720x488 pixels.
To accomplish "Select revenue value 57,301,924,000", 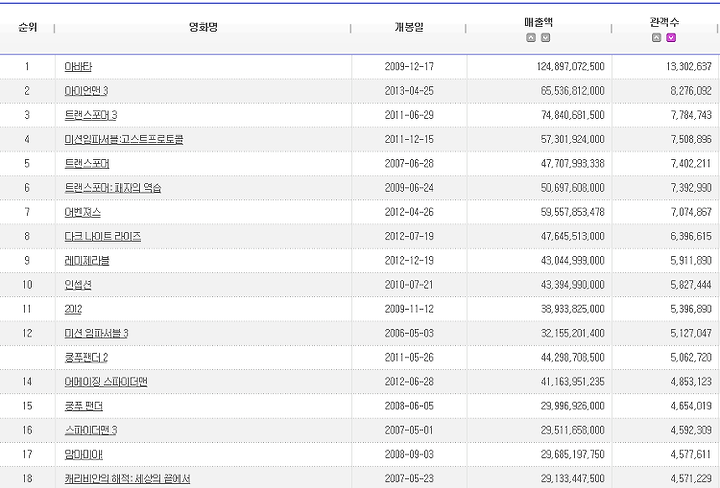I will pos(573,140).
